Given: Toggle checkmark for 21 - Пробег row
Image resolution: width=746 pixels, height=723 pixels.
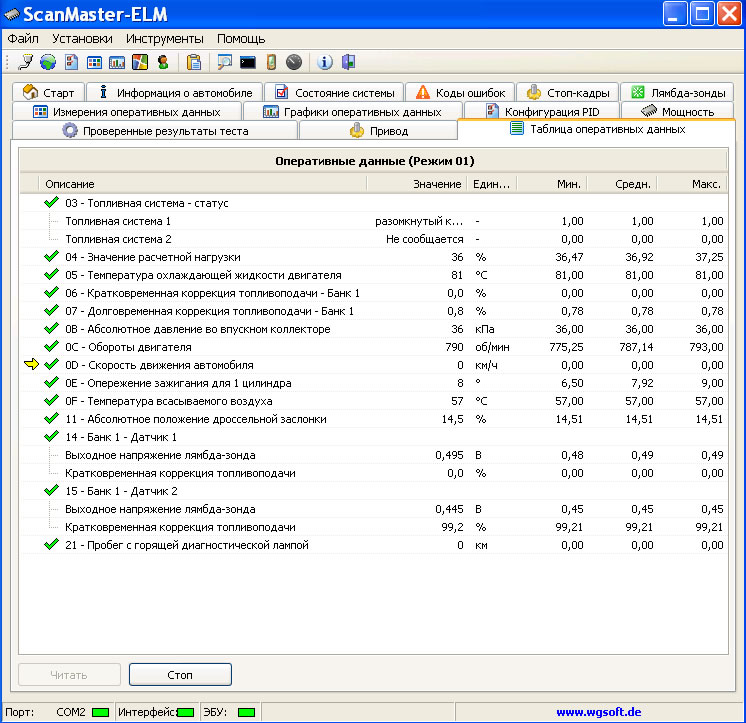Looking at the screenshot, I should click(51, 545).
